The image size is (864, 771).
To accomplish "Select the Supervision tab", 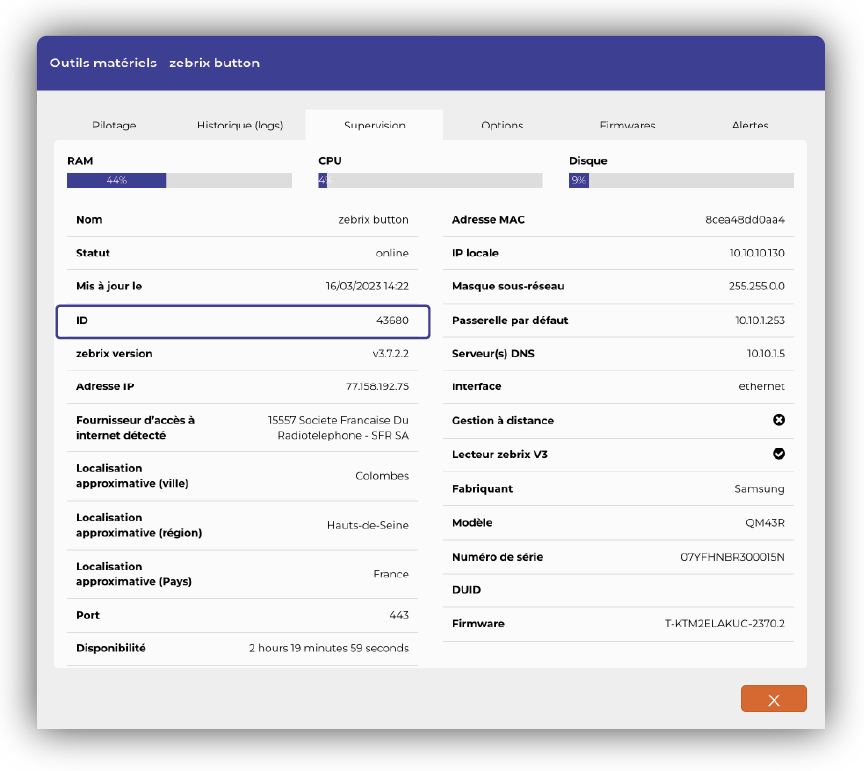I will [374, 125].
